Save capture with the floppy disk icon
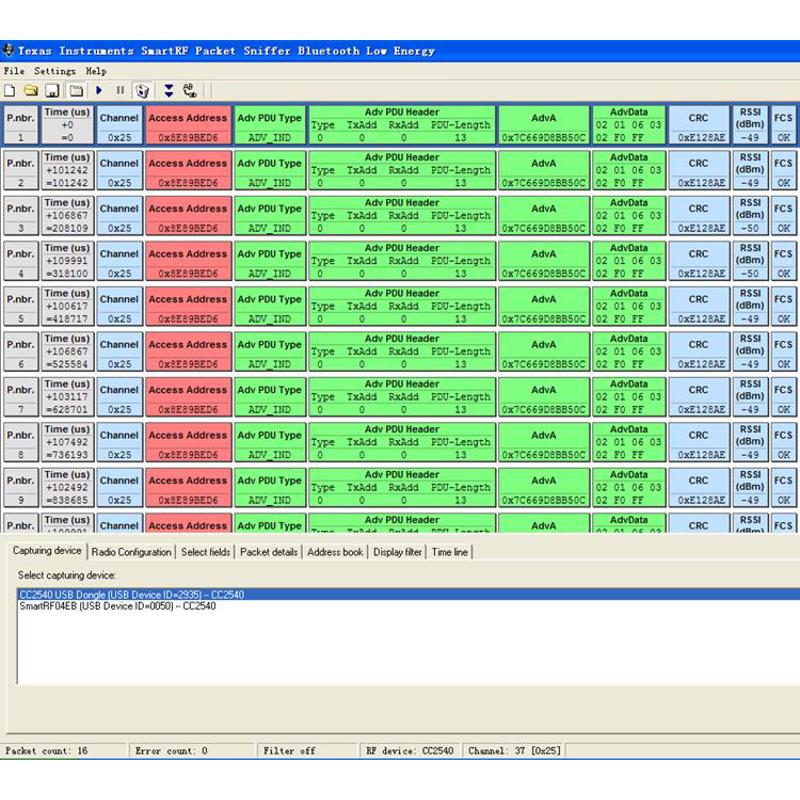This screenshot has height=800, width=800. [x=53, y=91]
